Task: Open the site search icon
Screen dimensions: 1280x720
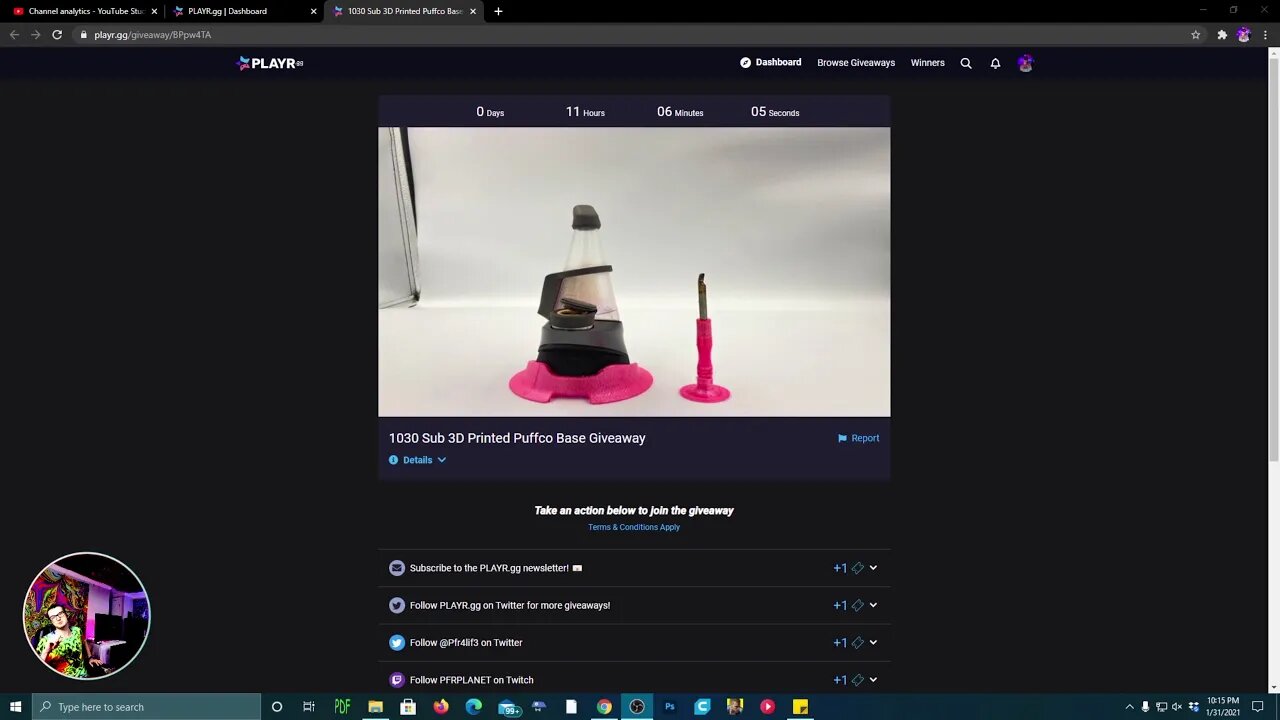Action: 966,63
